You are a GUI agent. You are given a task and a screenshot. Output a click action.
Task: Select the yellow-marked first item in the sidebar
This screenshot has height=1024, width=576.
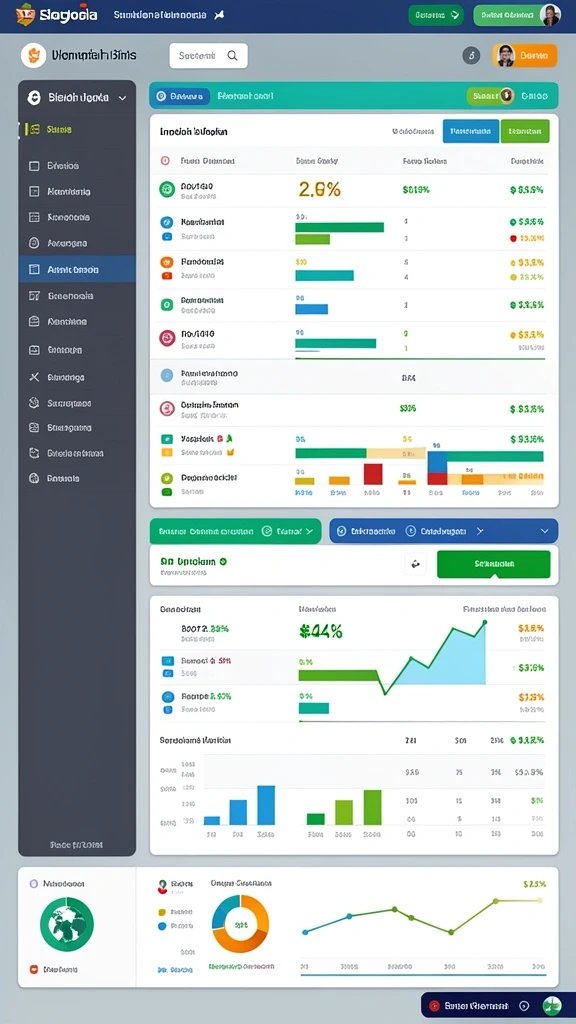click(x=77, y=129)
